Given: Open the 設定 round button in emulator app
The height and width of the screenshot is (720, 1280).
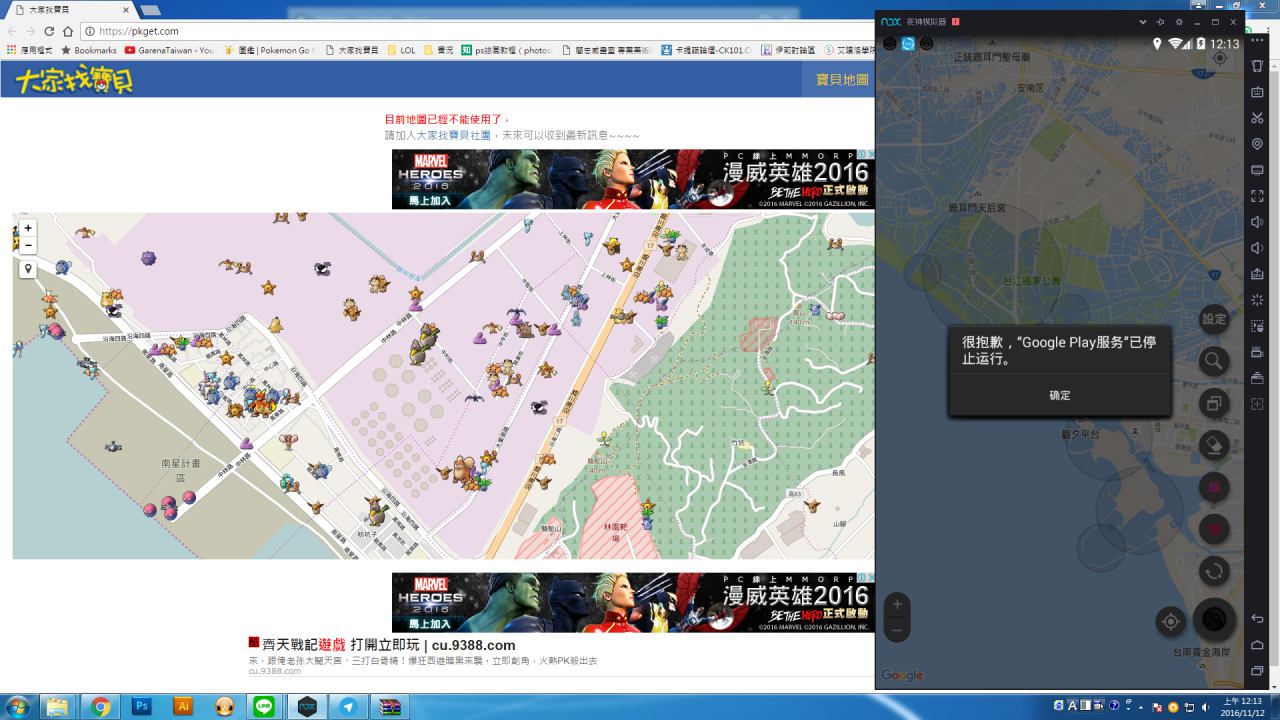Looking at the screenshot, I should pyautogui.click(x=1214, y=319).
